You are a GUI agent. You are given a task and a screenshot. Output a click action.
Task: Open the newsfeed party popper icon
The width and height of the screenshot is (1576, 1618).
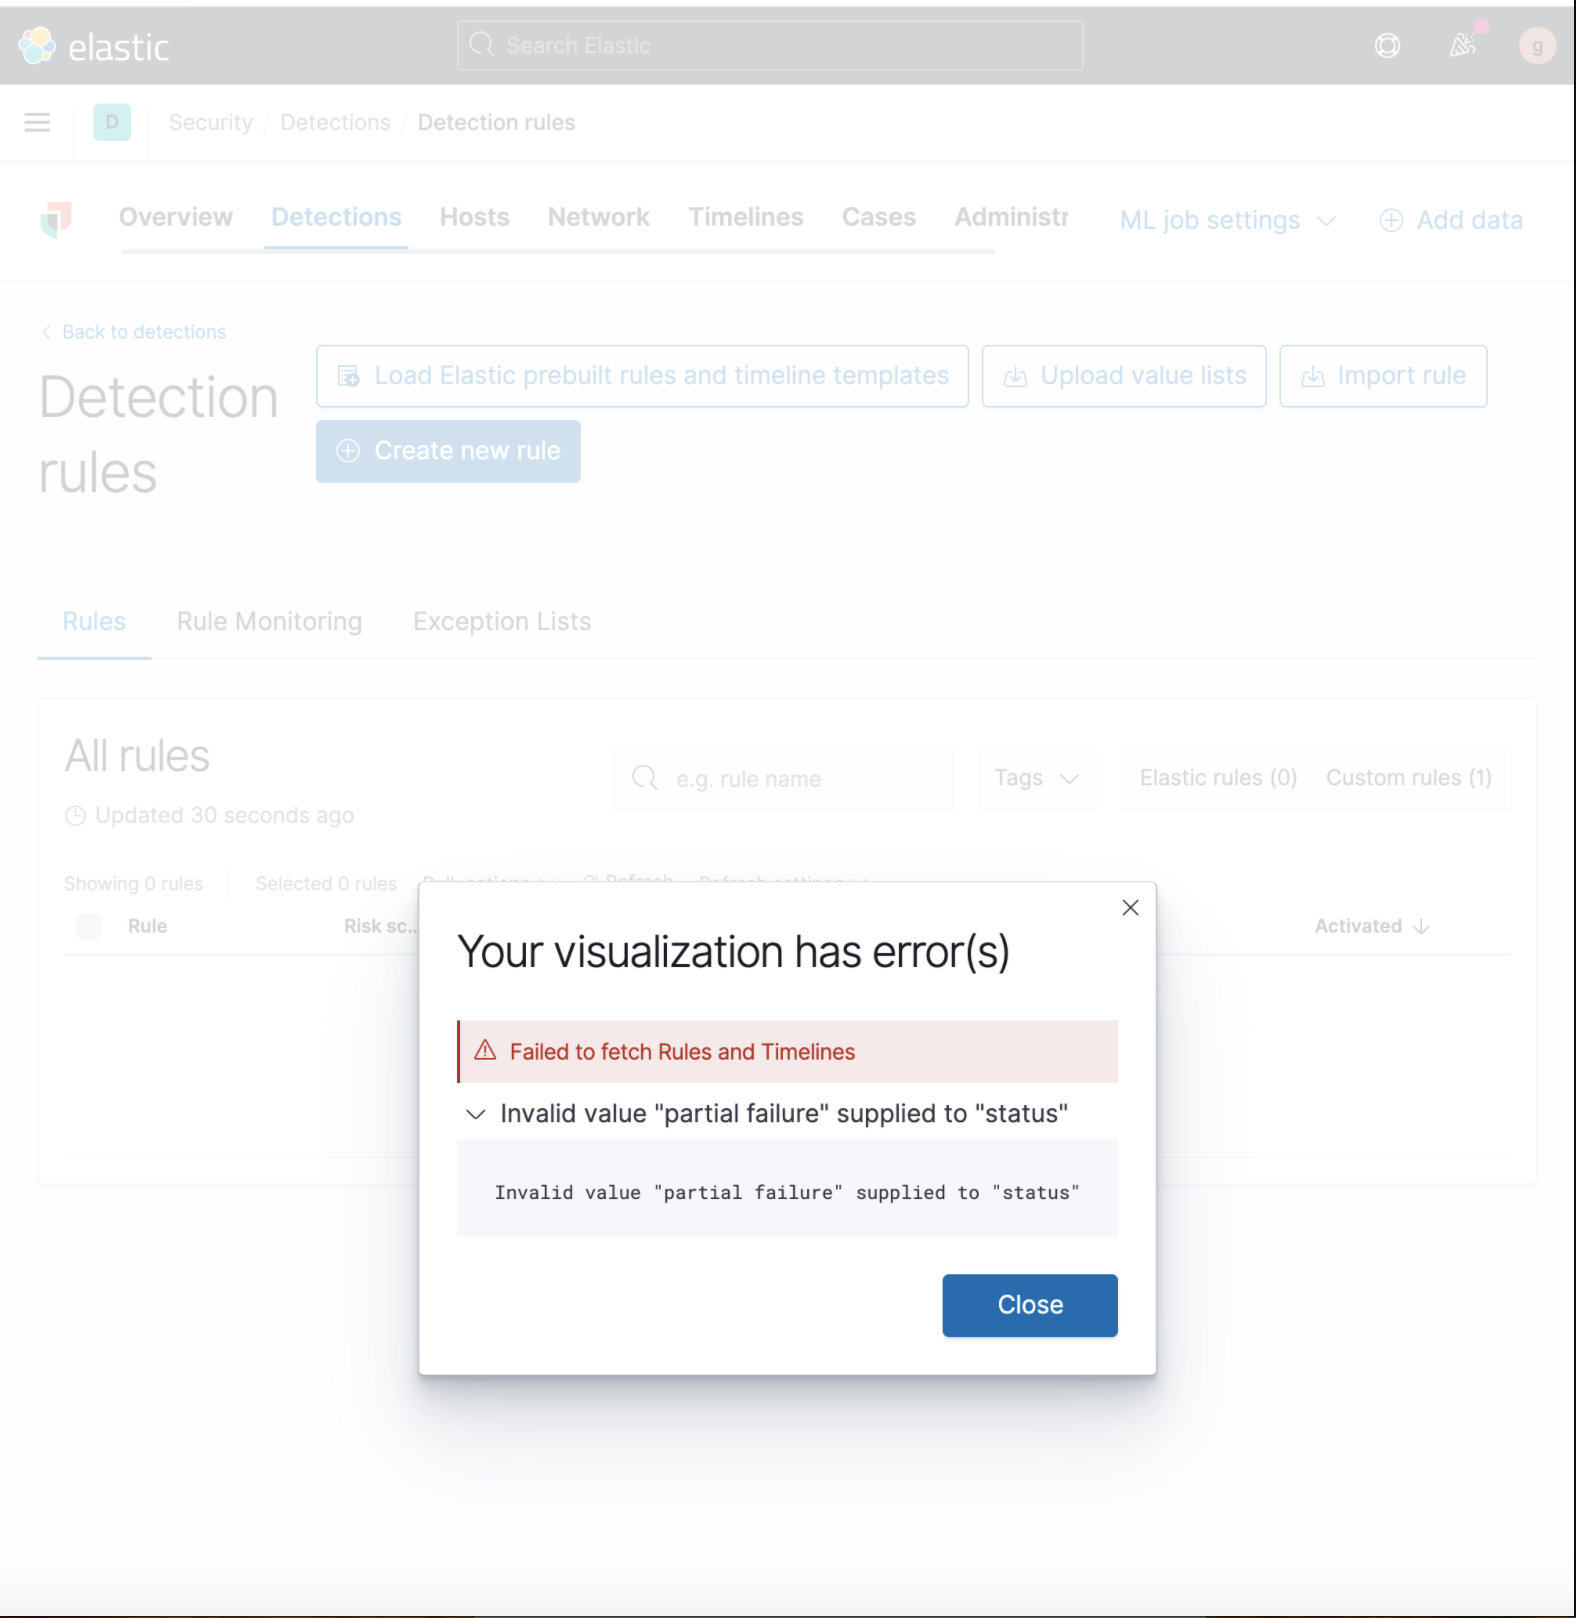tap(1463, 45)
